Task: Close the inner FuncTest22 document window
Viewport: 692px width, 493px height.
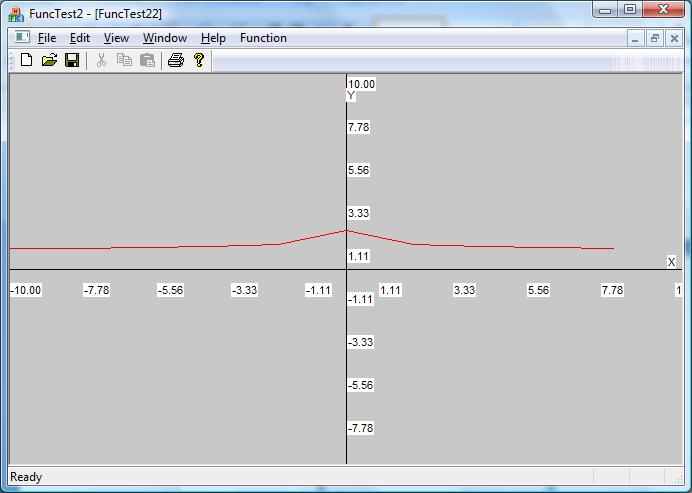Action: [674, 38]
